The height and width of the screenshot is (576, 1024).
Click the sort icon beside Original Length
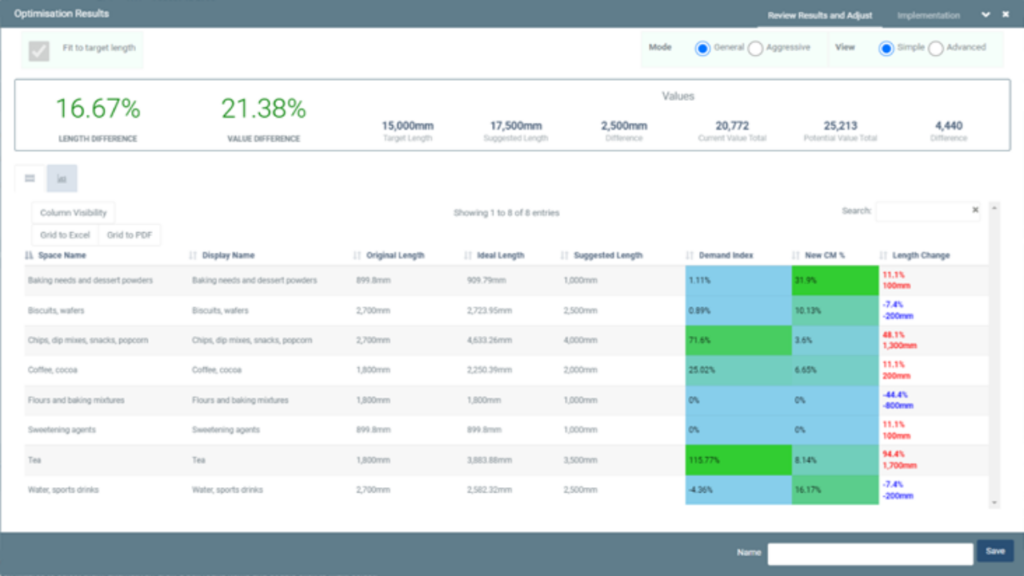[x=357, y=256]
